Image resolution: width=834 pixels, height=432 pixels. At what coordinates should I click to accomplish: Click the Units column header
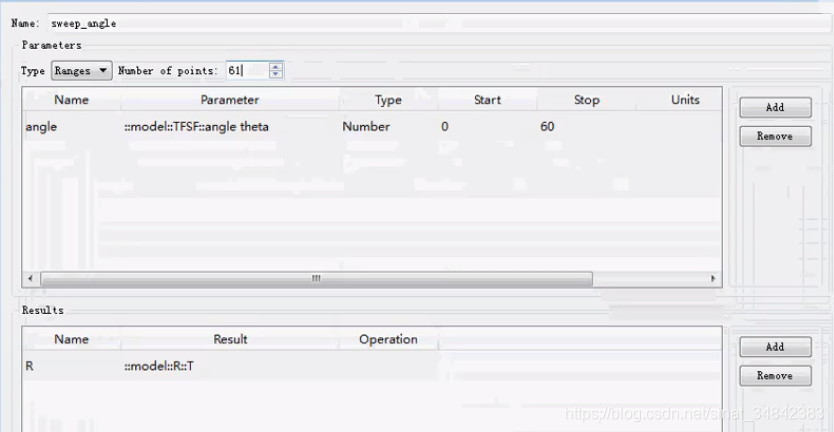click(x=679, y=100)
